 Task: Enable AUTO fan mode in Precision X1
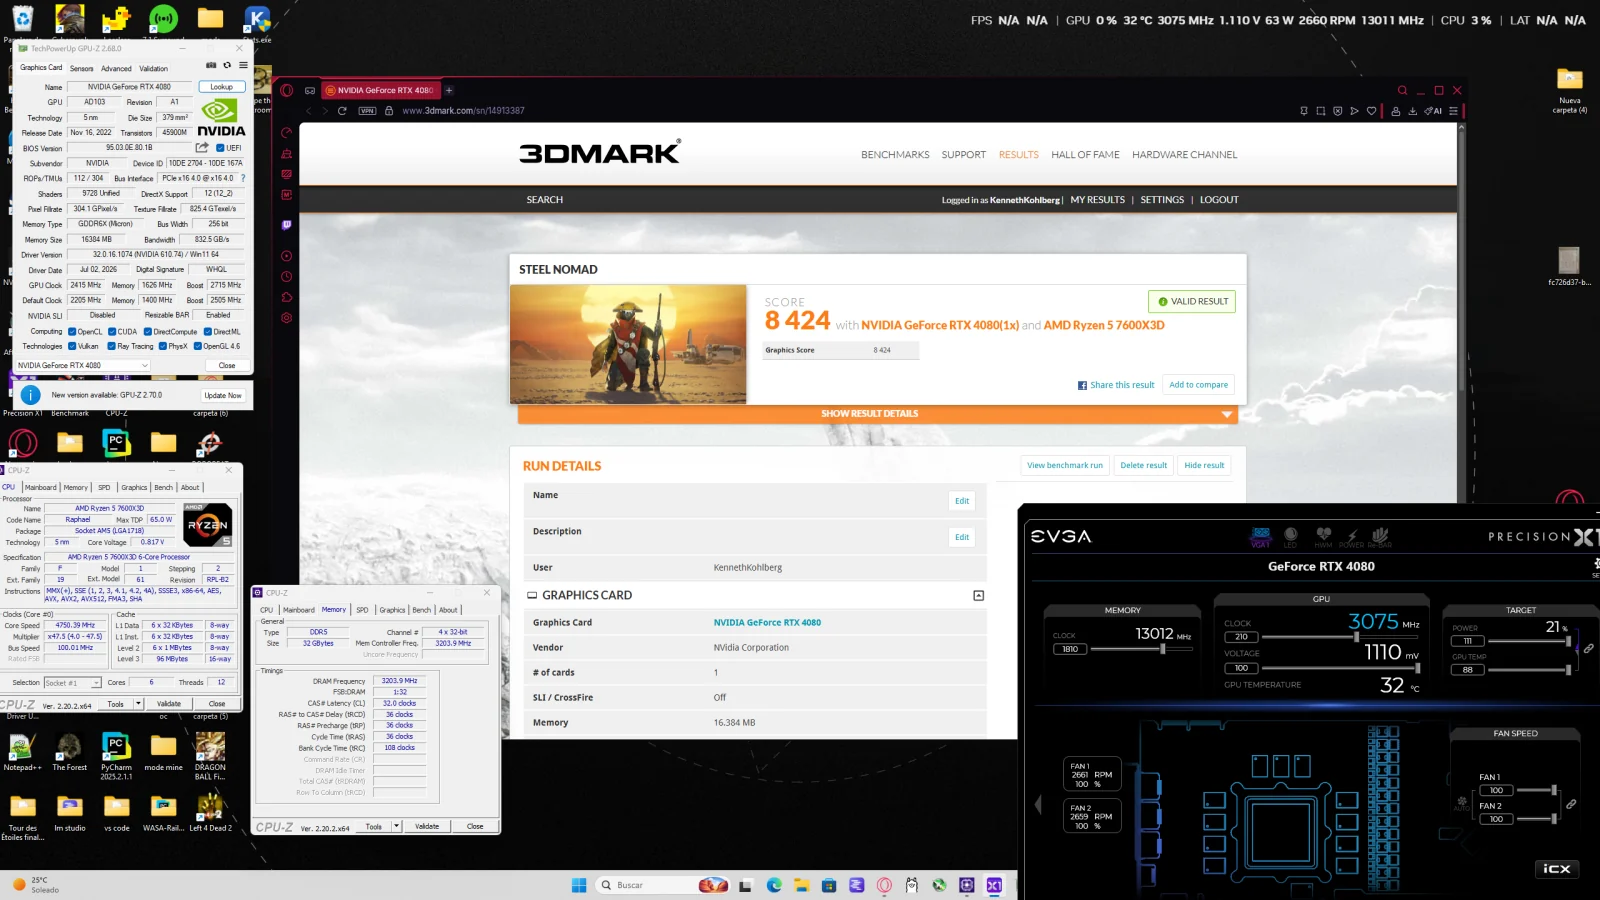(x=1462, y=803)
